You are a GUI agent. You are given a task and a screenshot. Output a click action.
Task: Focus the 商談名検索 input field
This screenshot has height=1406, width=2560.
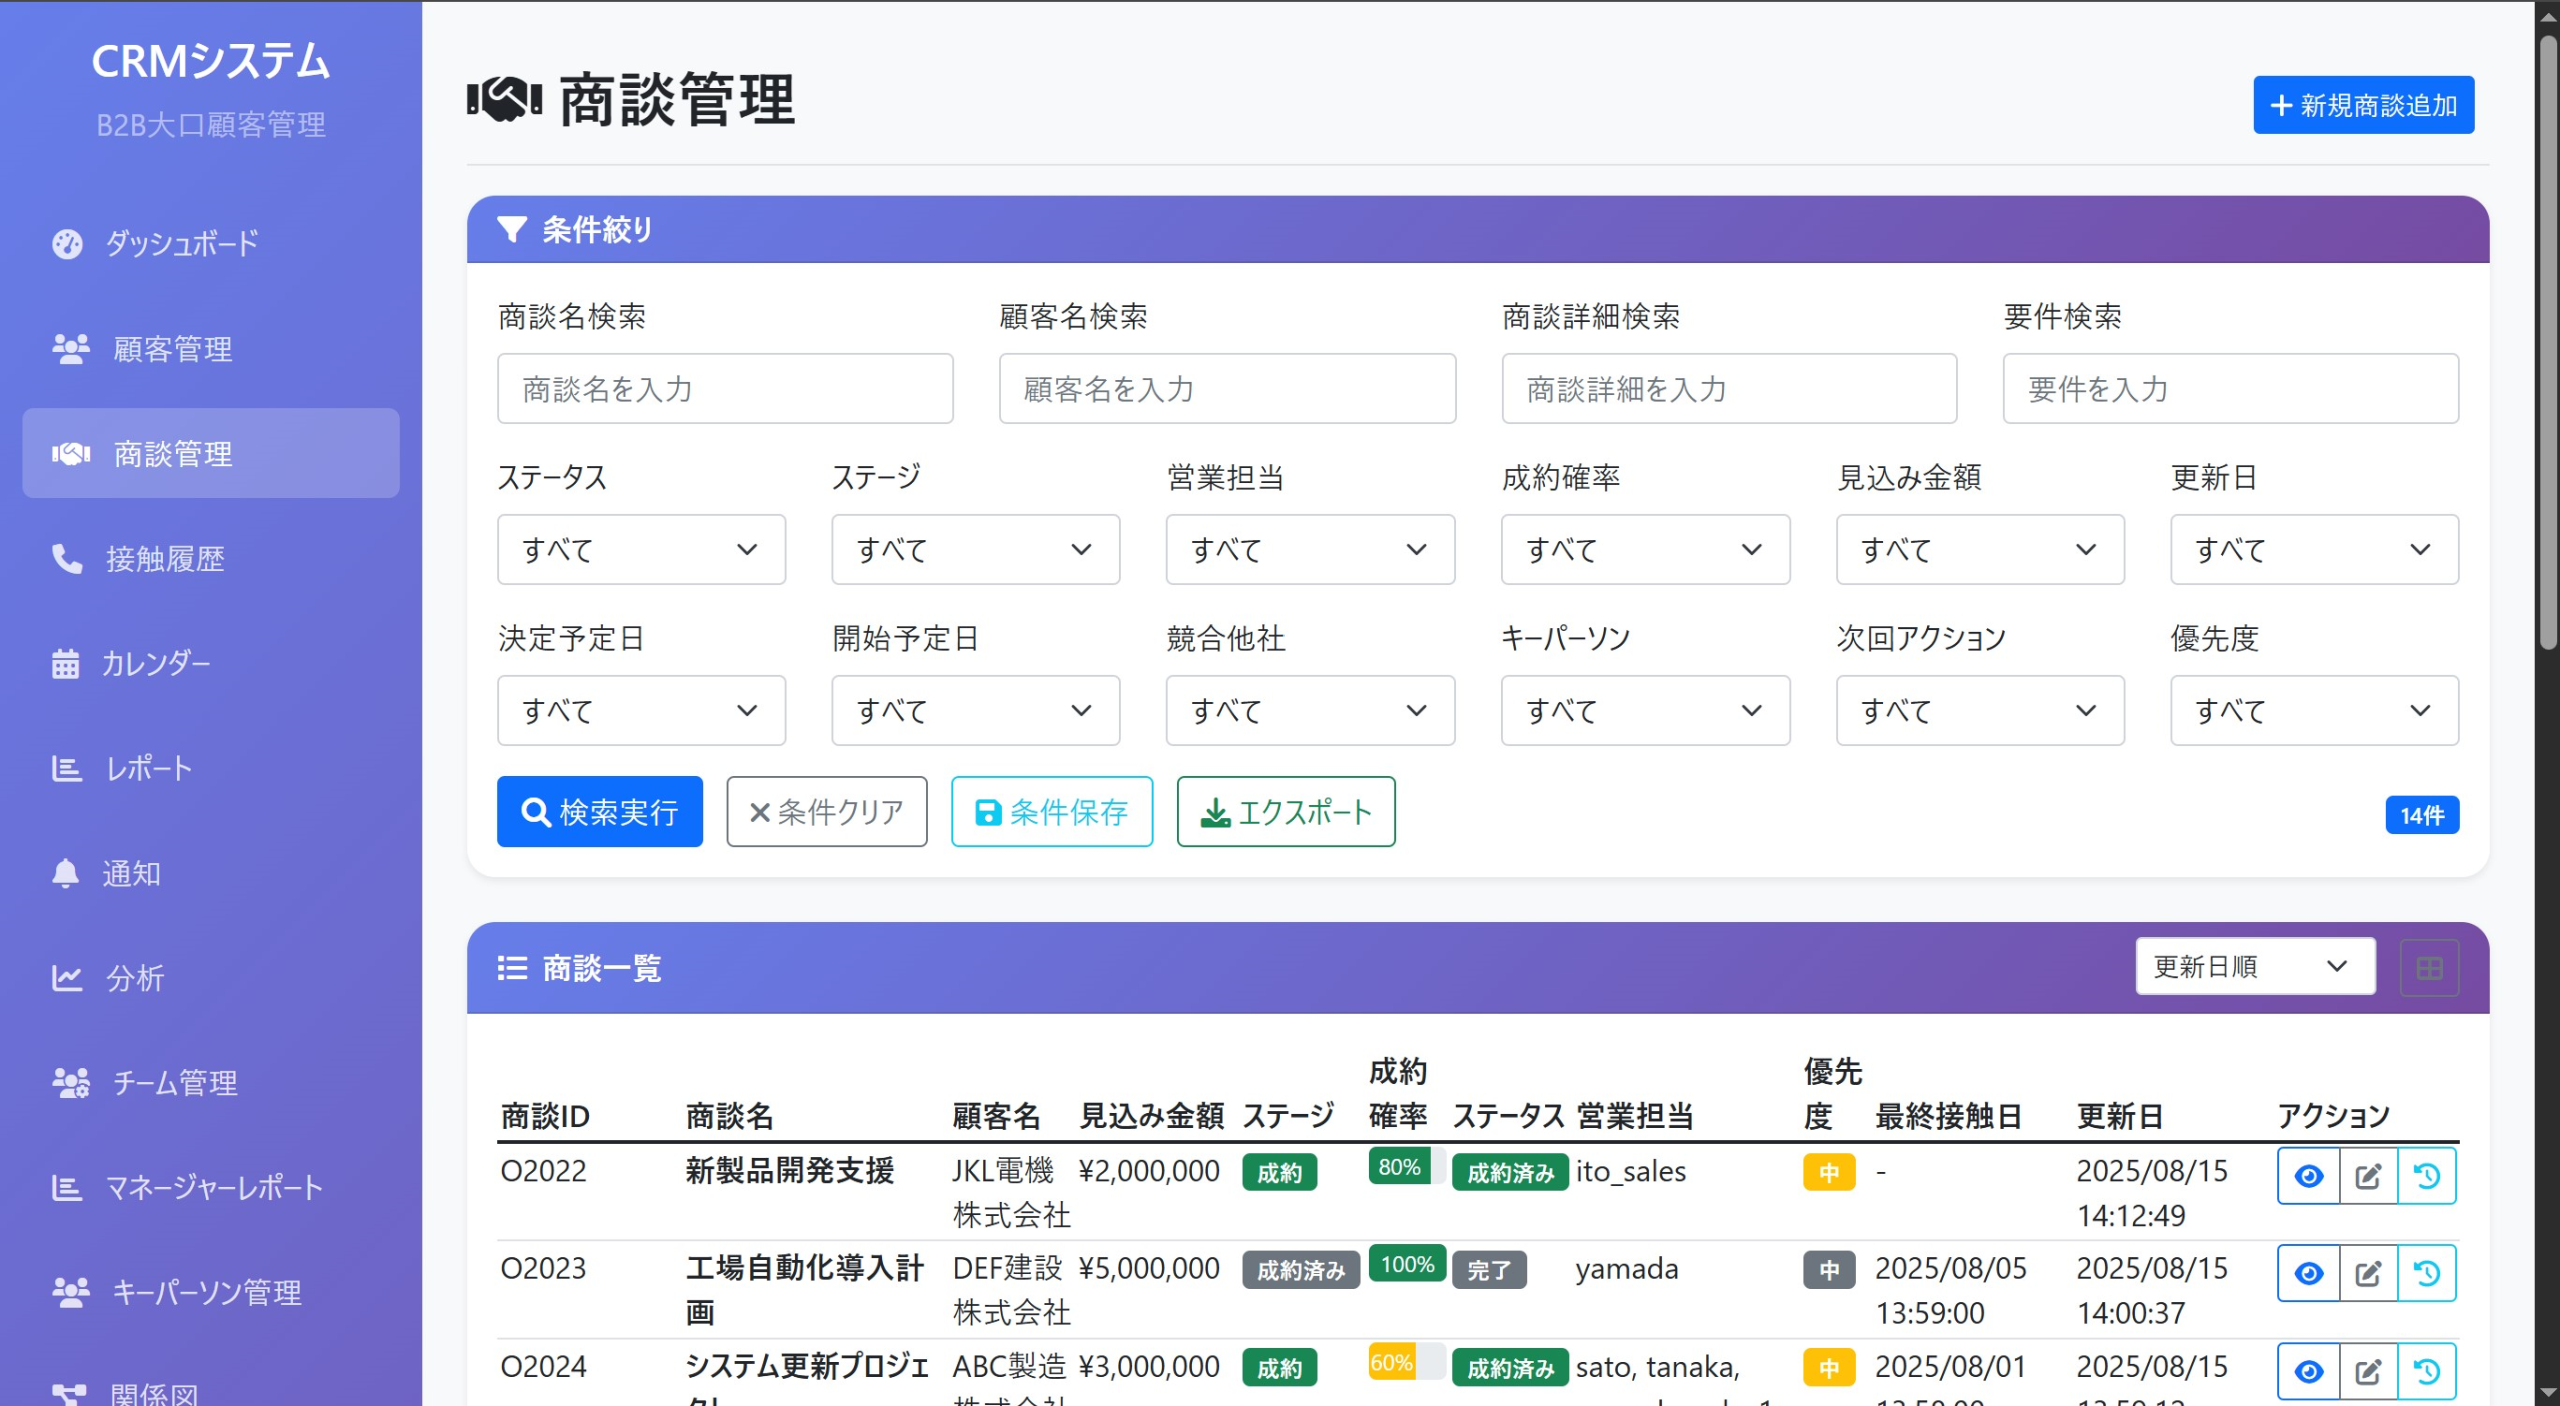tap(725, 388)
